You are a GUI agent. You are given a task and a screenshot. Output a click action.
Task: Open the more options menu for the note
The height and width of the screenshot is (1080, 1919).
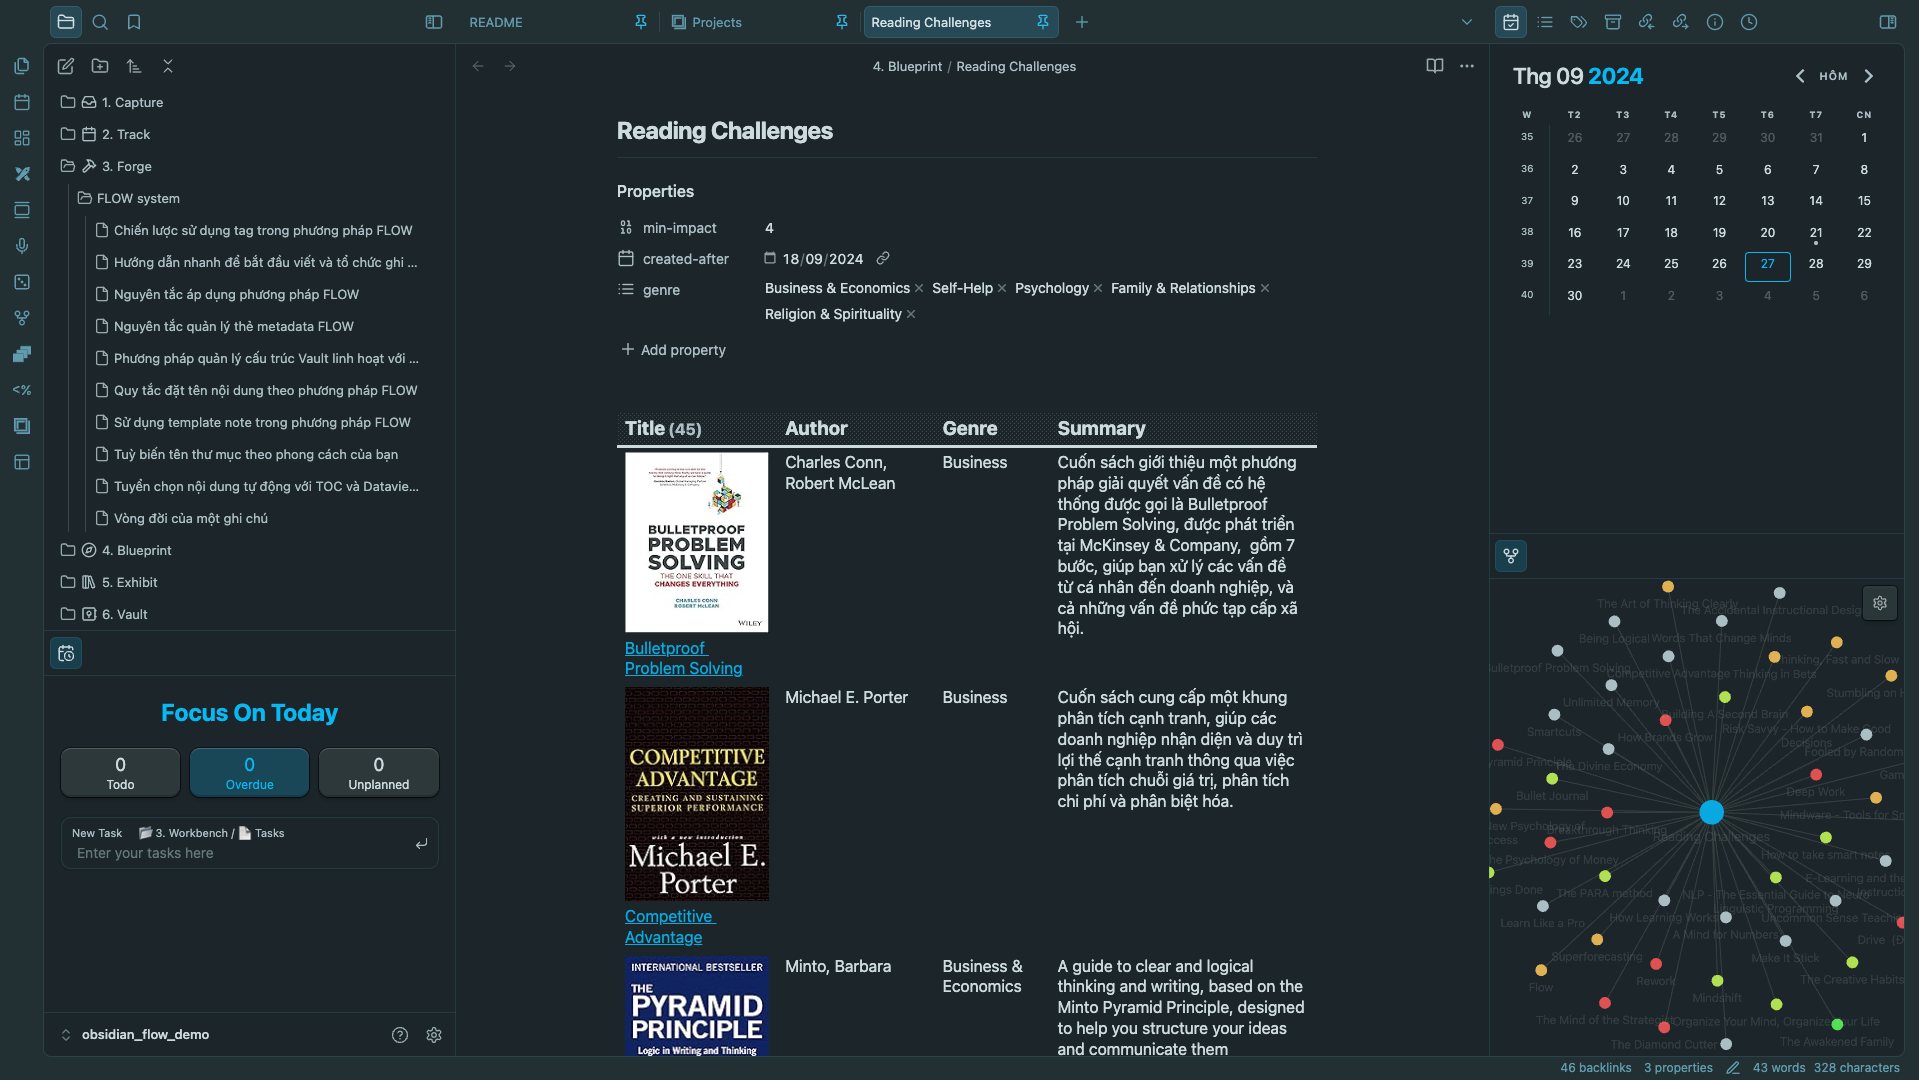click(x=1467, y=66)
